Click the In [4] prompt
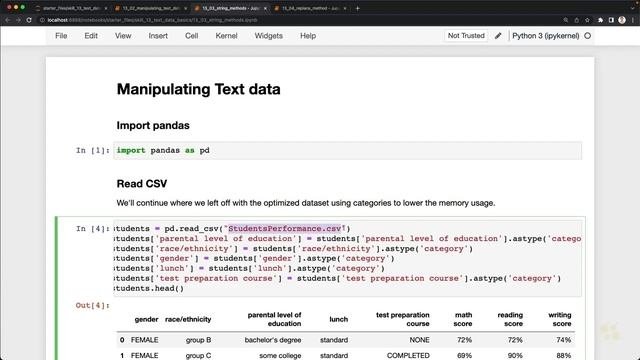Screen dimensions: 640x360 pos(93,229)
